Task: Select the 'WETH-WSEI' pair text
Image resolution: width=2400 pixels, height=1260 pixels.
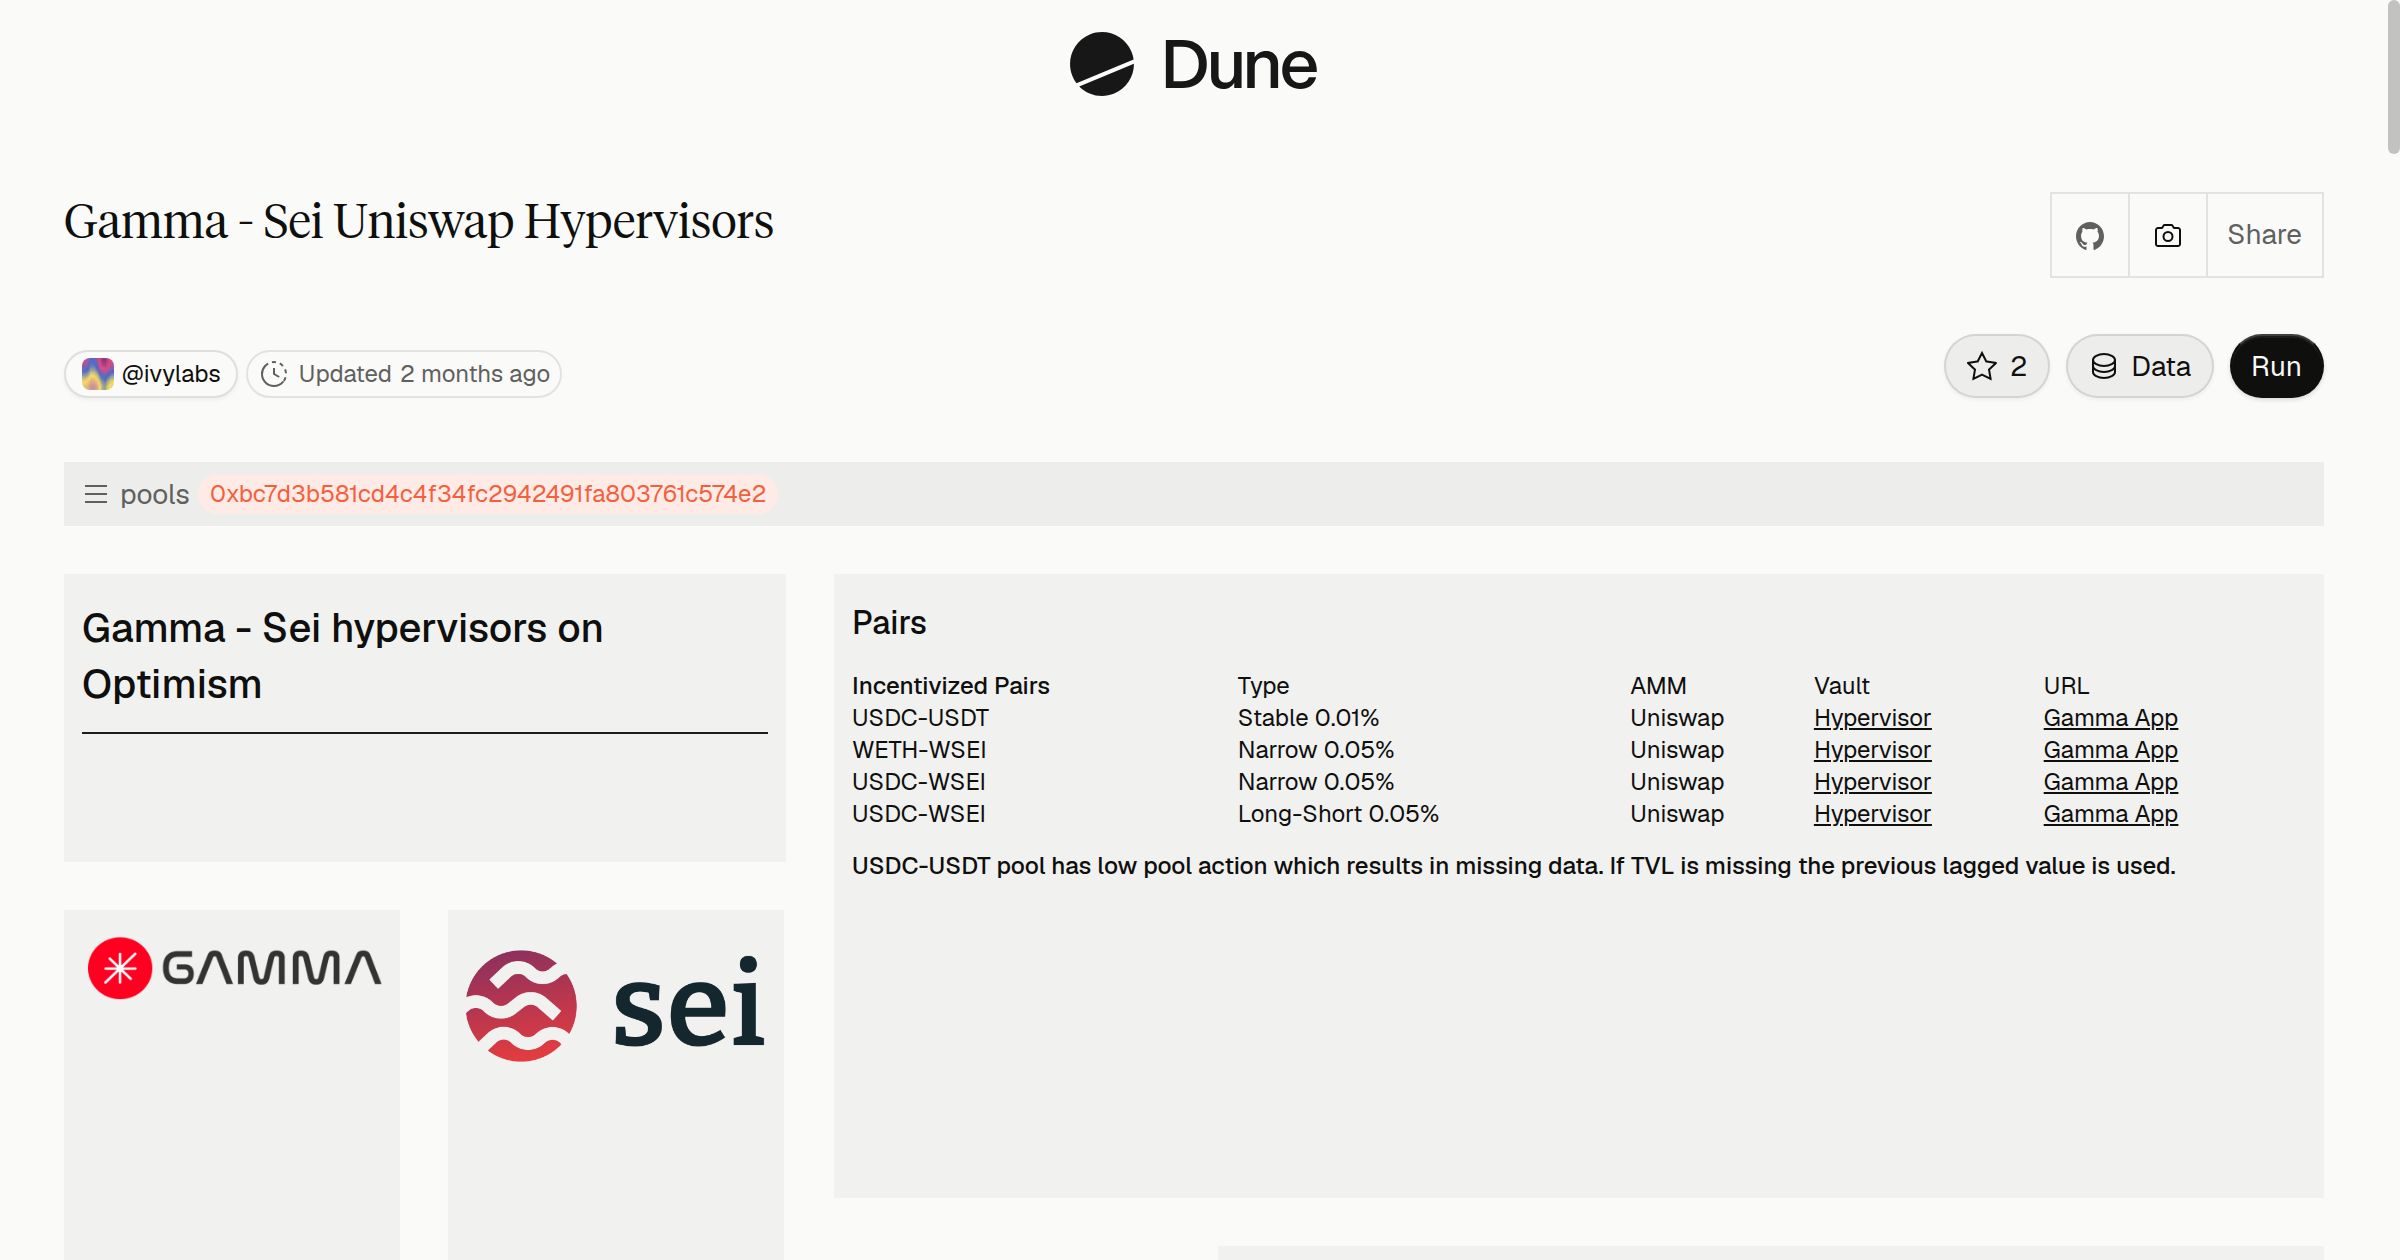Action: 919,750
